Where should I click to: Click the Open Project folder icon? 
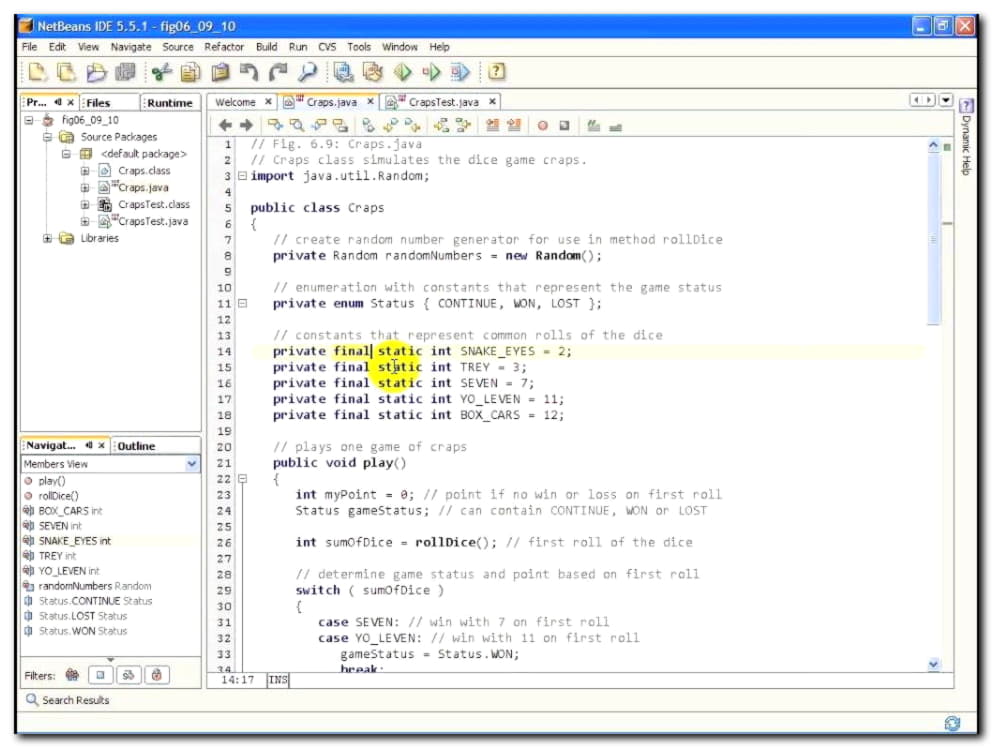(x=96, y=72)
